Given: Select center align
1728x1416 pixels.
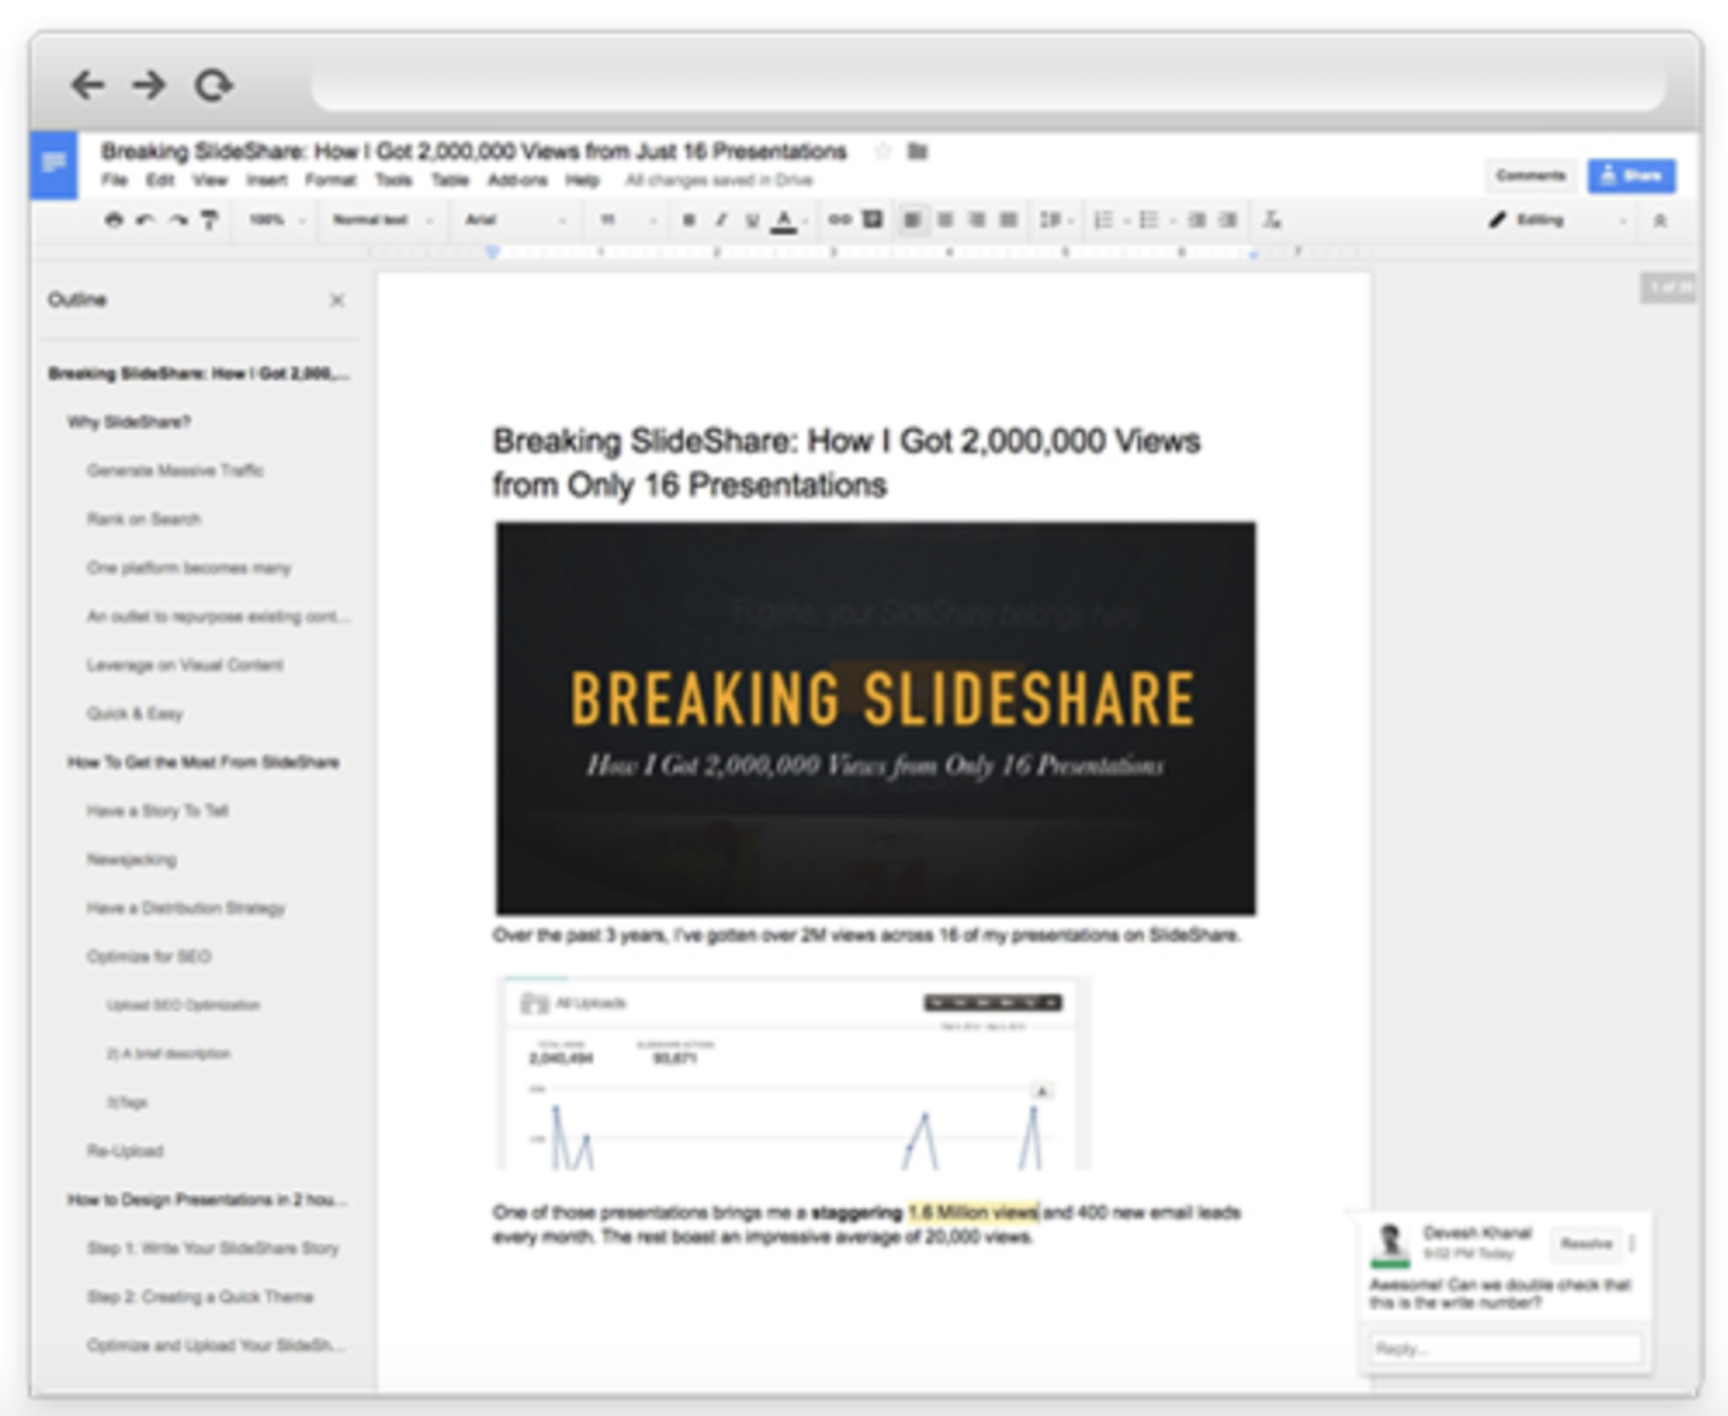Looking at the screenshot, I should (x=945, y=220).
